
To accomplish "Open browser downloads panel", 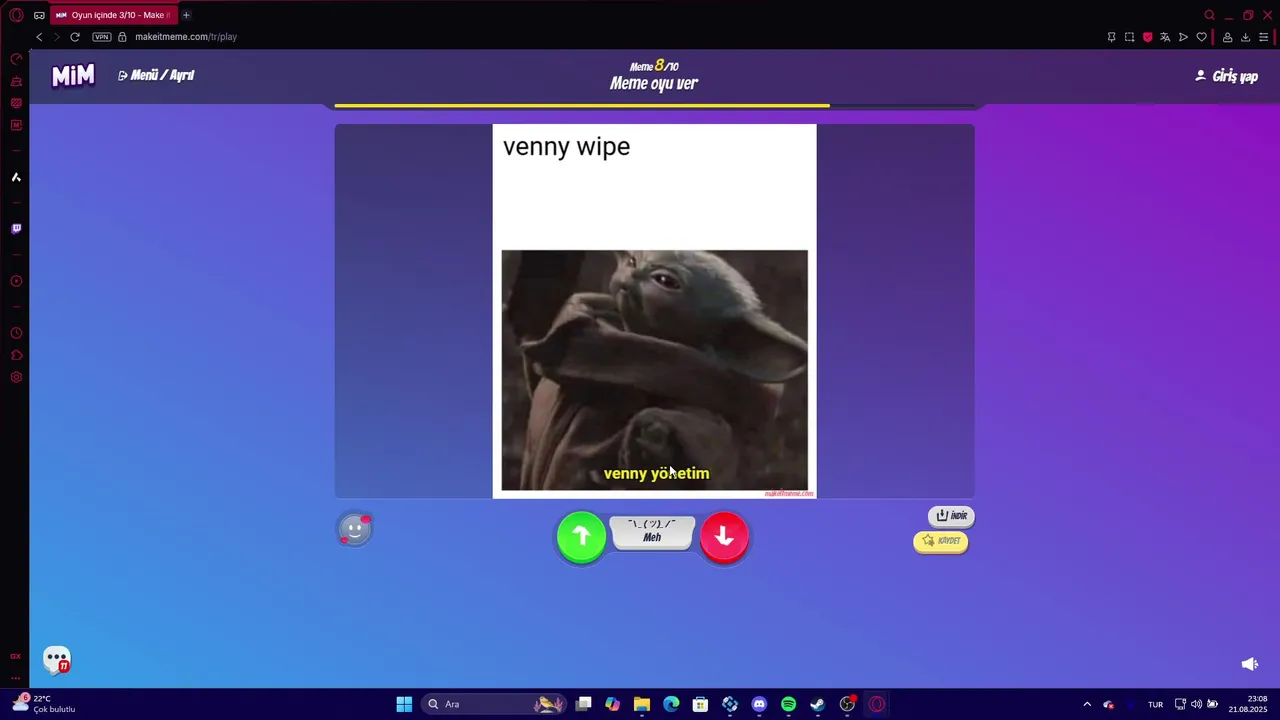I will pos(1245,37).
